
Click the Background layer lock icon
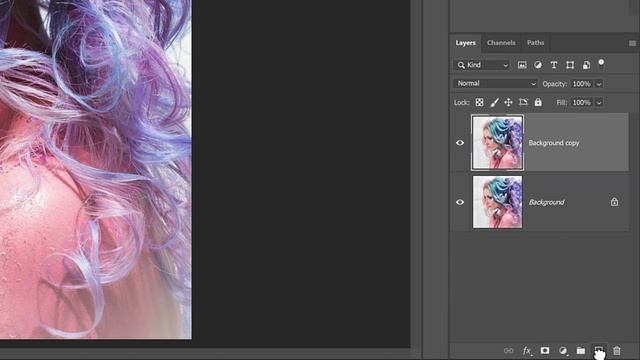pyautogui.click(x=614, y=202)
